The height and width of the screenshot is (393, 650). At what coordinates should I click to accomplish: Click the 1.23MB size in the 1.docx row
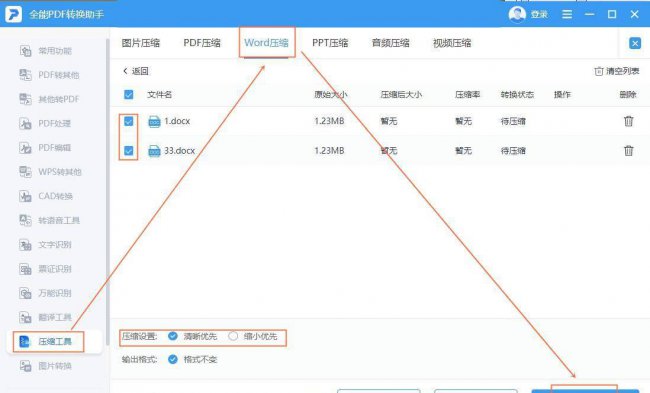[x=329, y=121]
